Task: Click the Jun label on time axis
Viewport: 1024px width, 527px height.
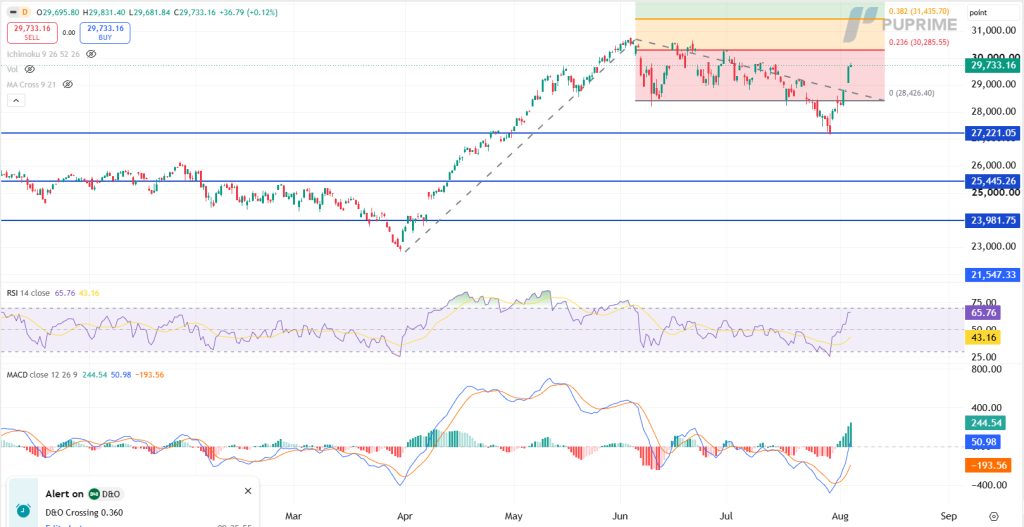Action: tap(619, 515)
